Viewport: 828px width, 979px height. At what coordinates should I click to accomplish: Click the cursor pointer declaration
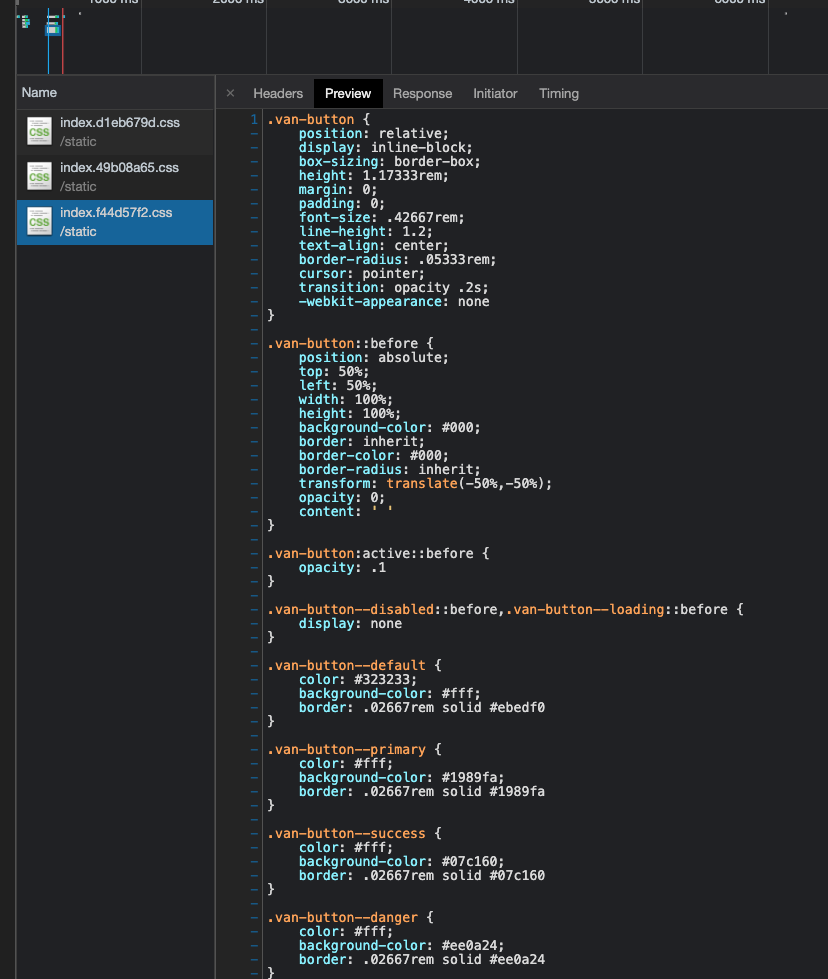(362, 273)
